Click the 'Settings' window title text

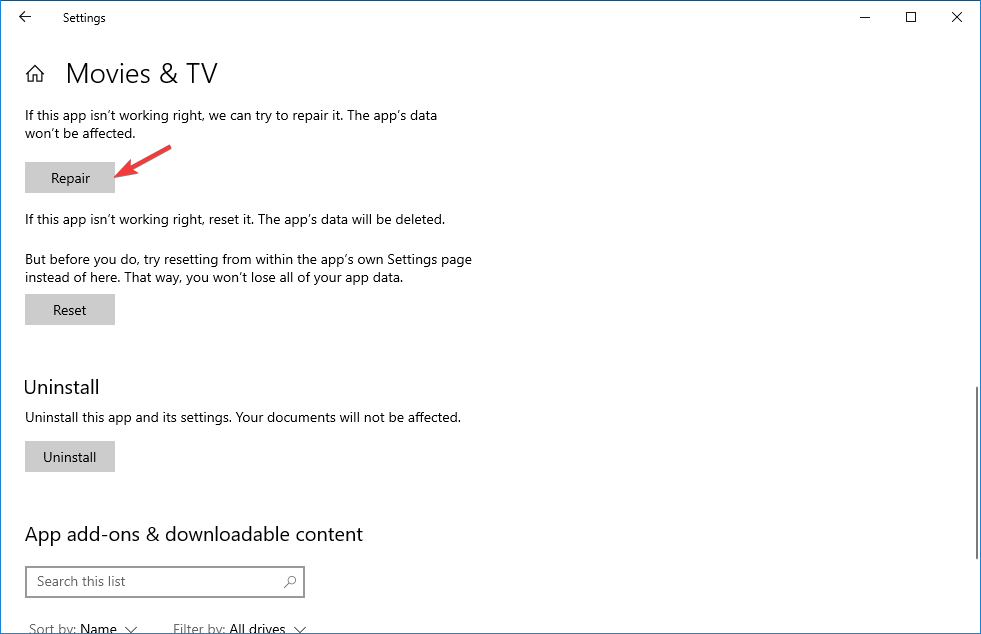(84, 18)
